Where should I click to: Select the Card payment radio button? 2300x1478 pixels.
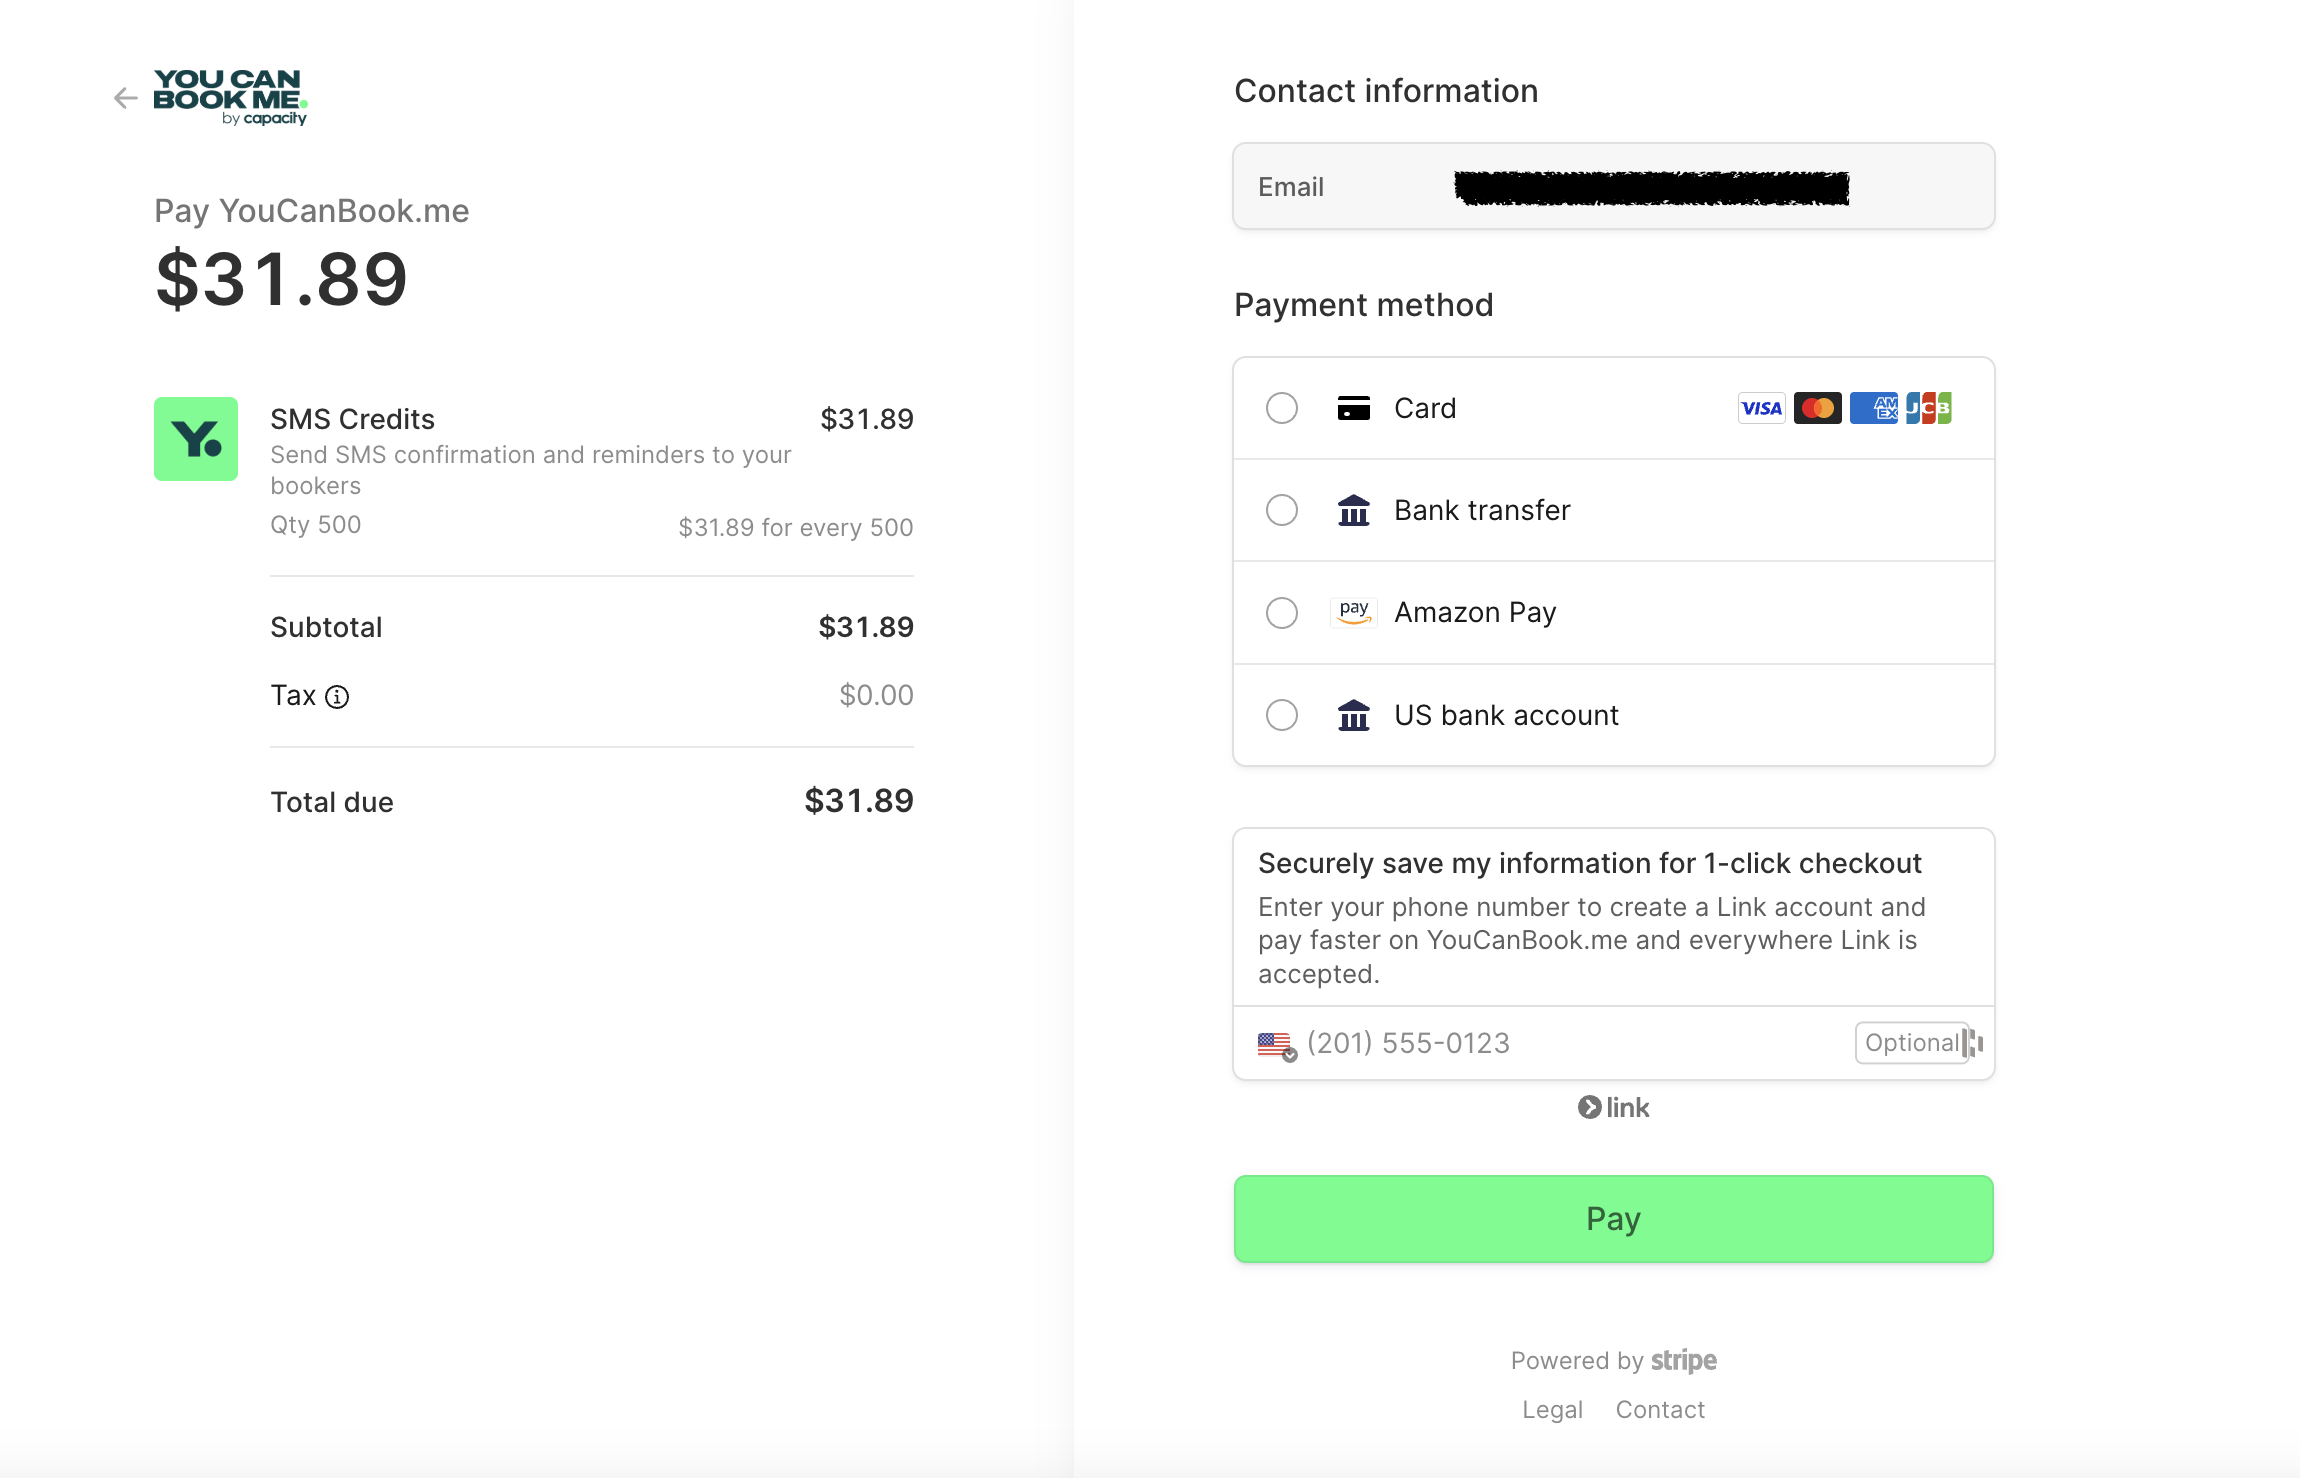click(1282, 408)
